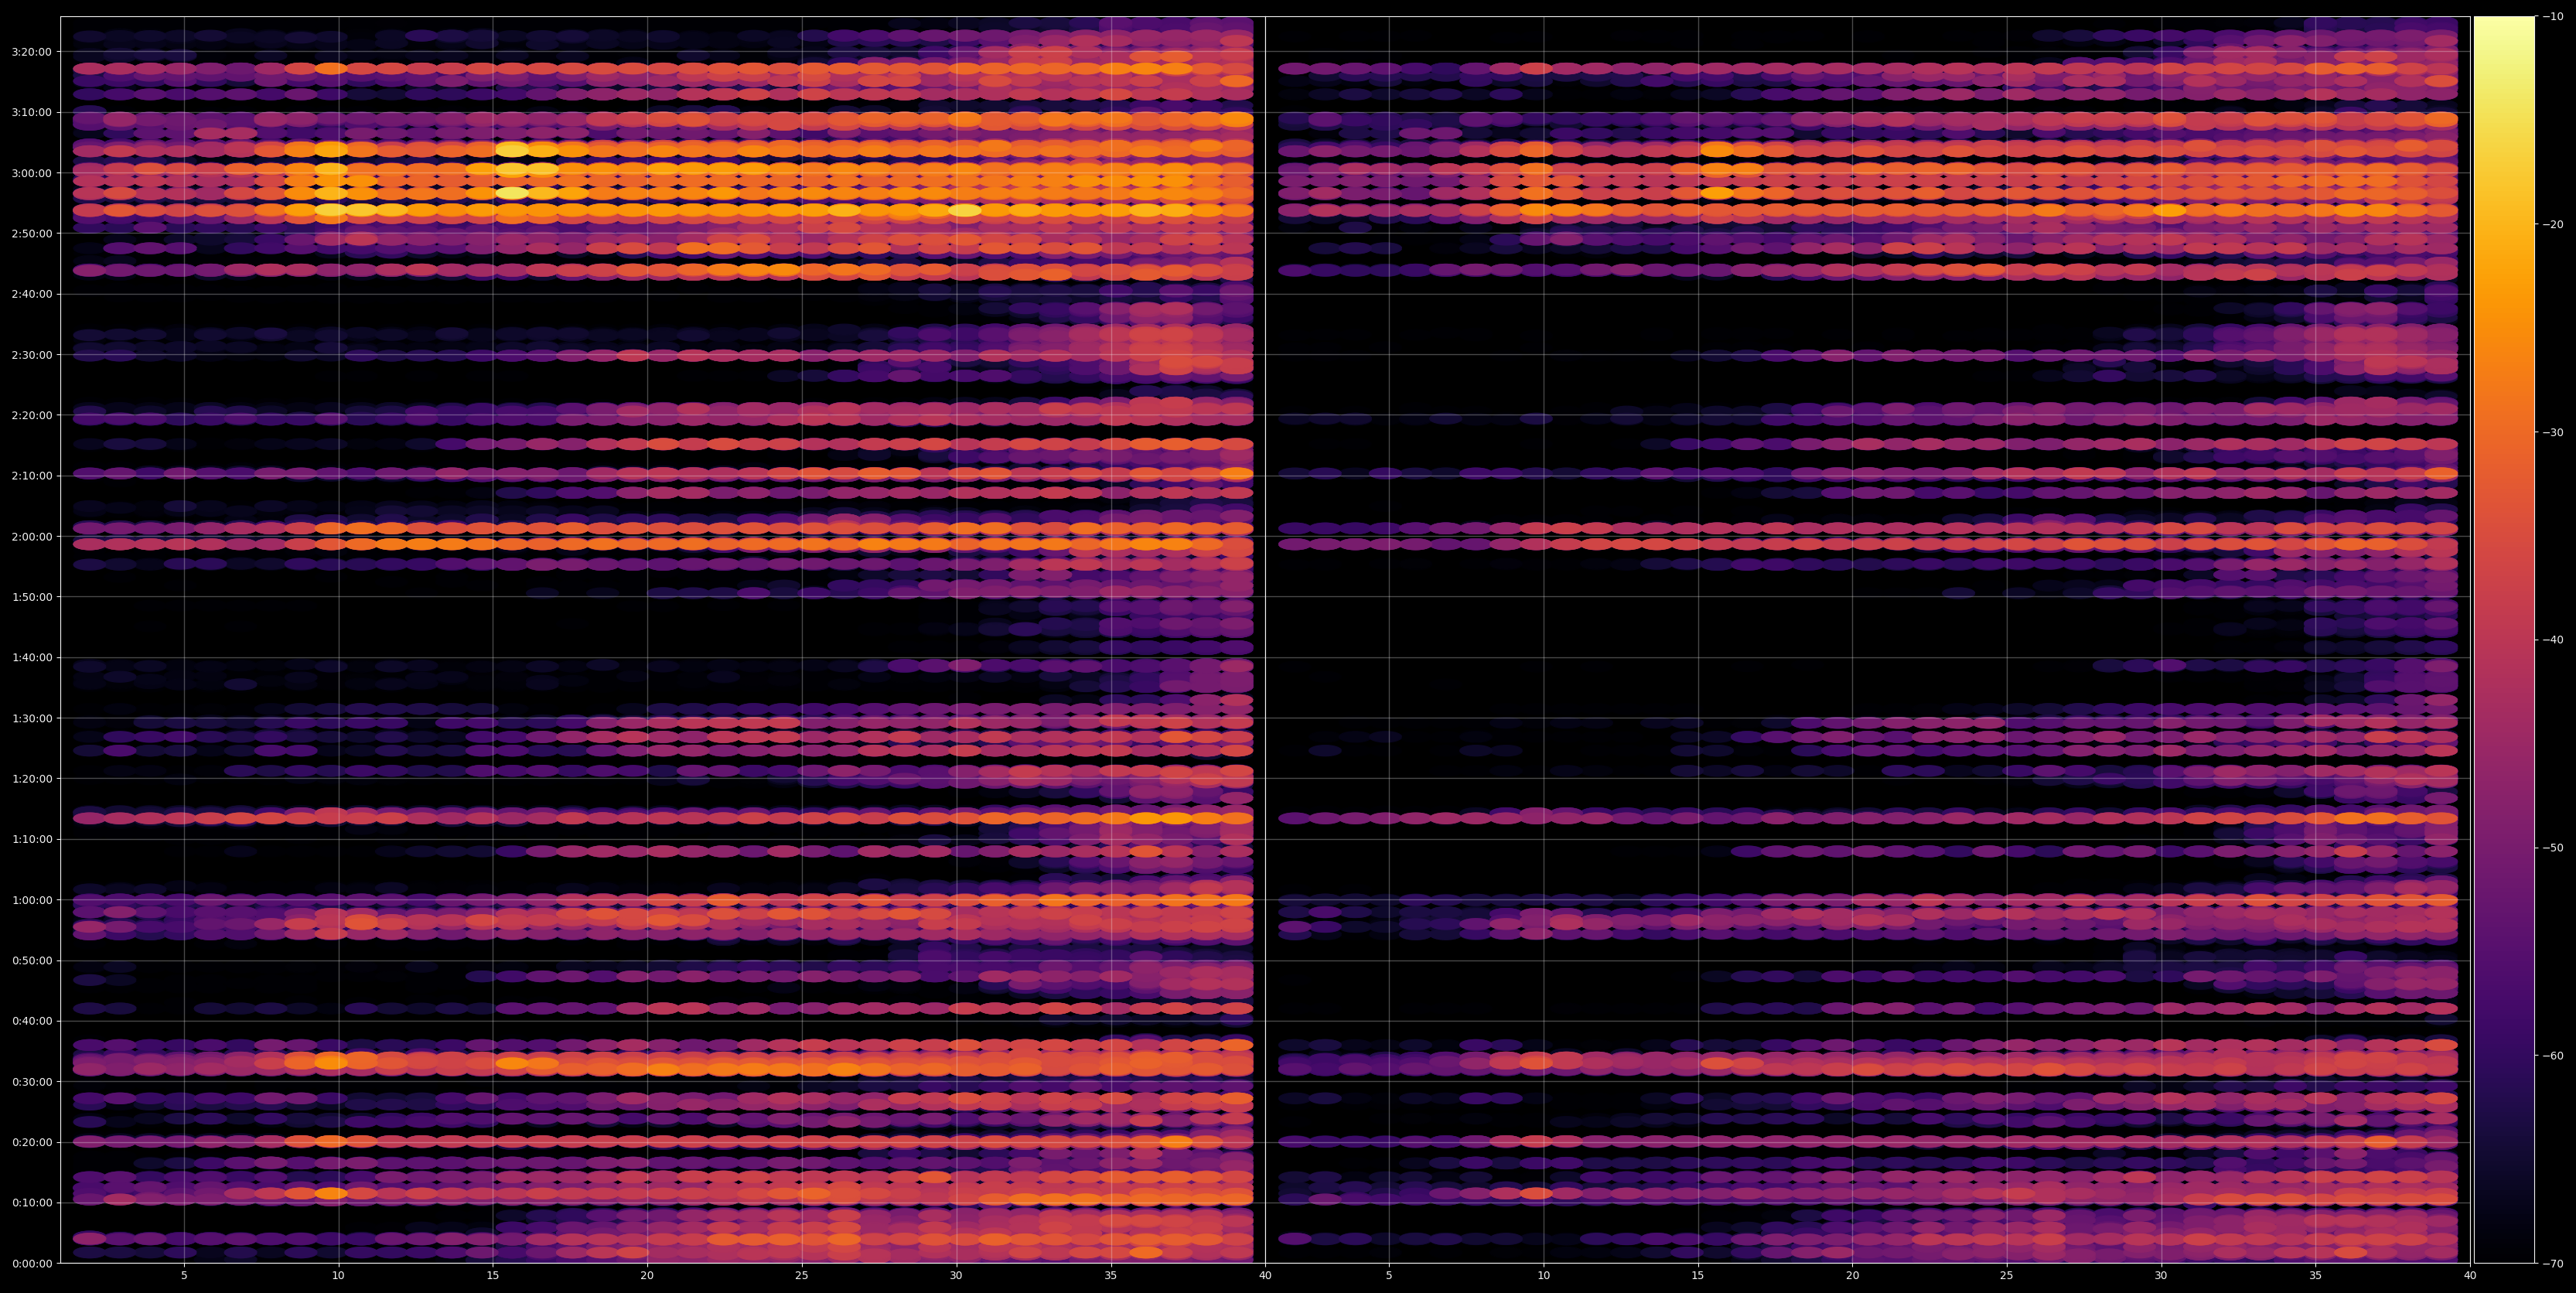The image size is (2576, 1293).
Task: Click x-axis label 25 under right heatmap
Action: (x=2007, y=1276)
